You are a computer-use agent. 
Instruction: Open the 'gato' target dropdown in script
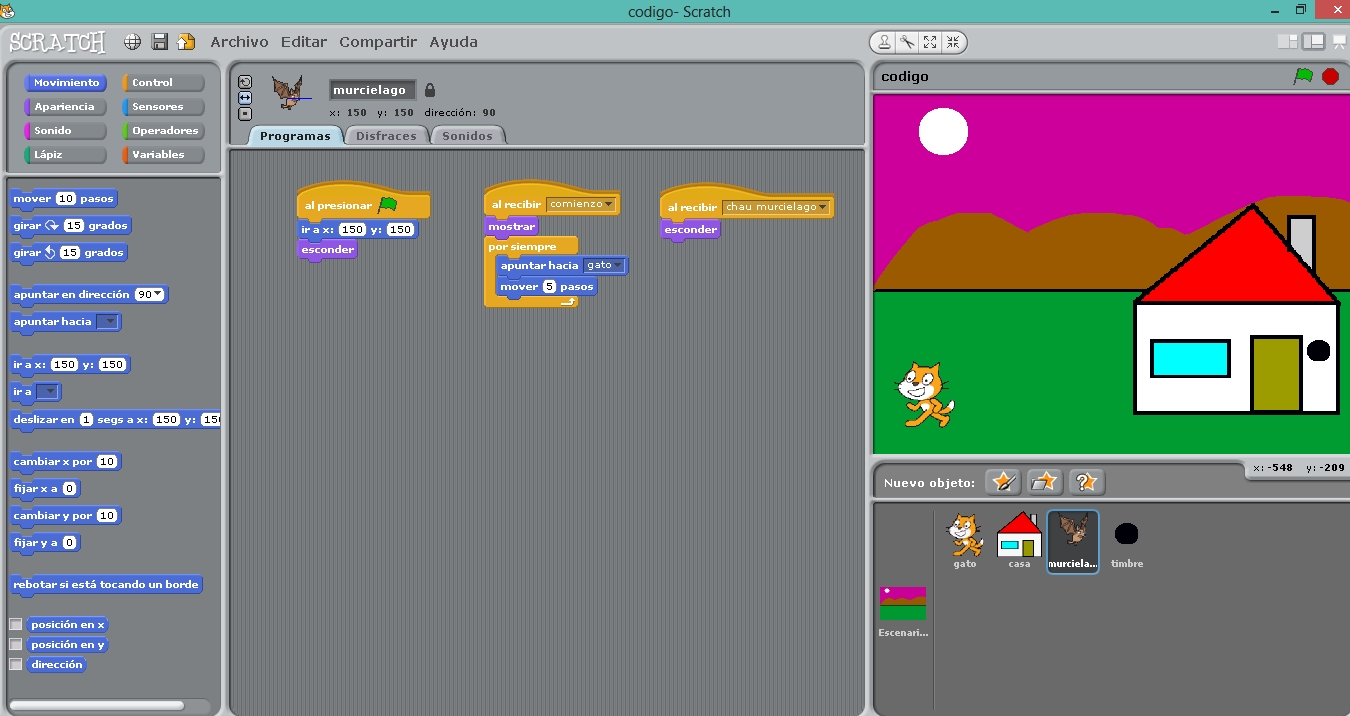[619, 266]
